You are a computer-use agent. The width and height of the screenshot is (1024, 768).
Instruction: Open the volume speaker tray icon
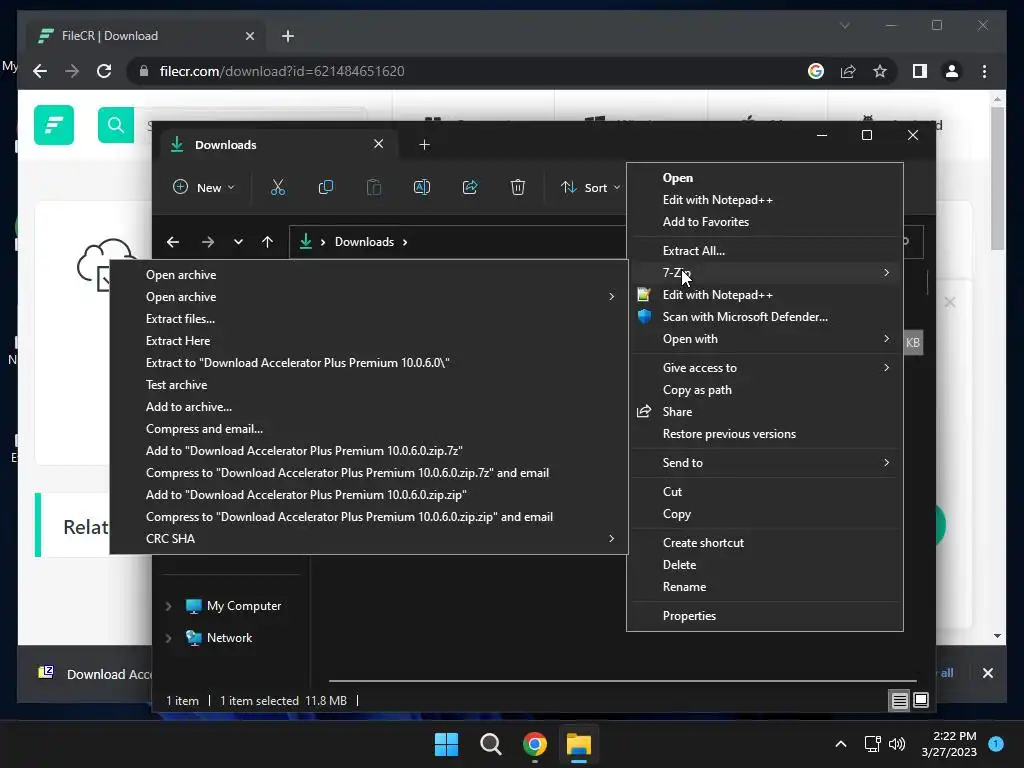pyautogui.click(x=897, y=744)
